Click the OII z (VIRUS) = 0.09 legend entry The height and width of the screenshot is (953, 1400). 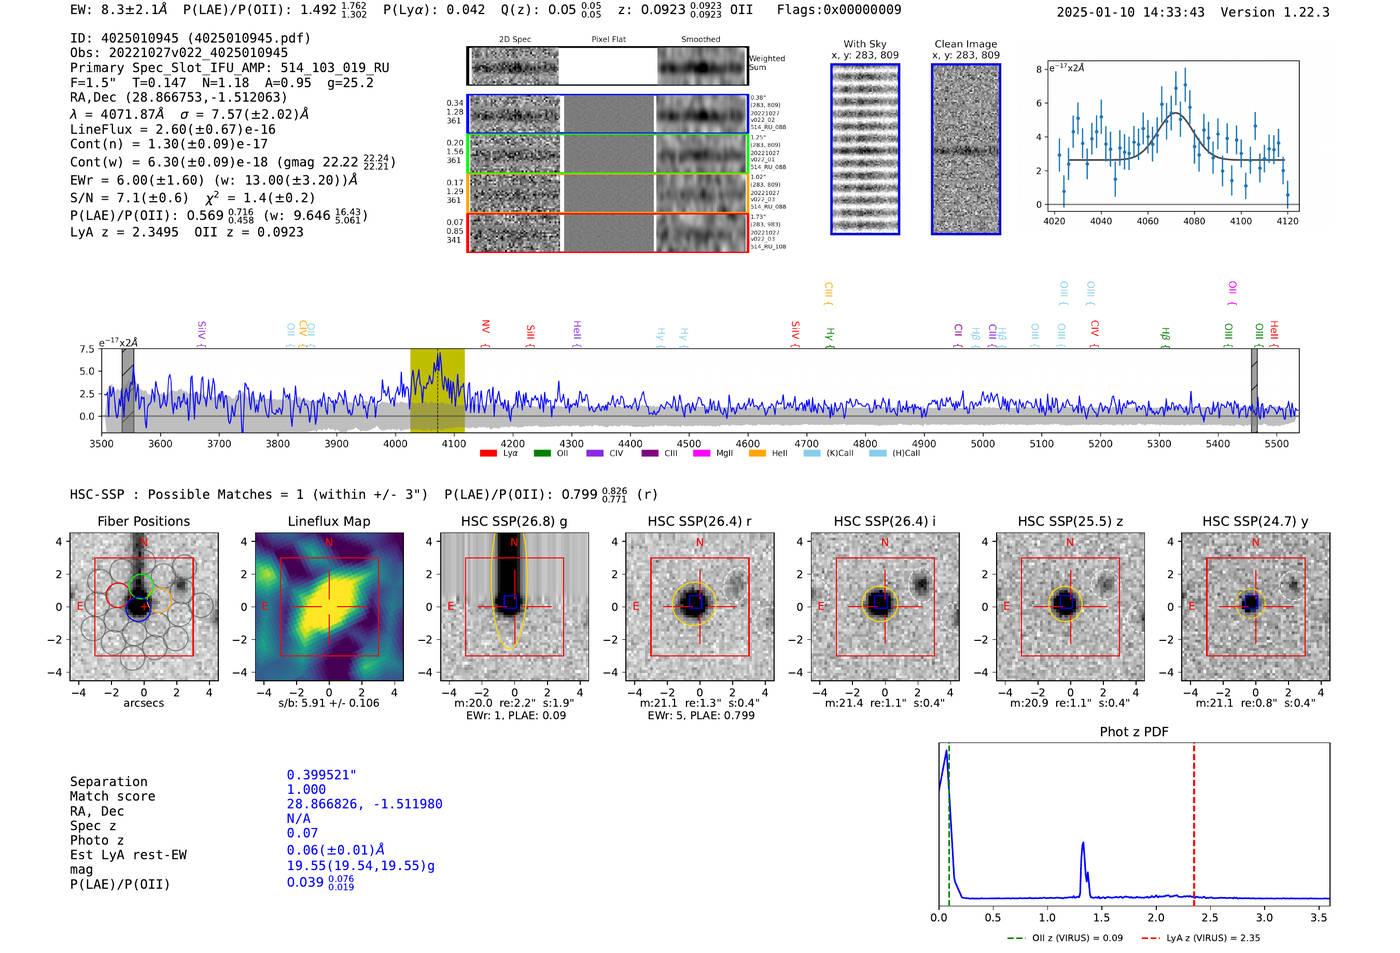coord(1064,938)
